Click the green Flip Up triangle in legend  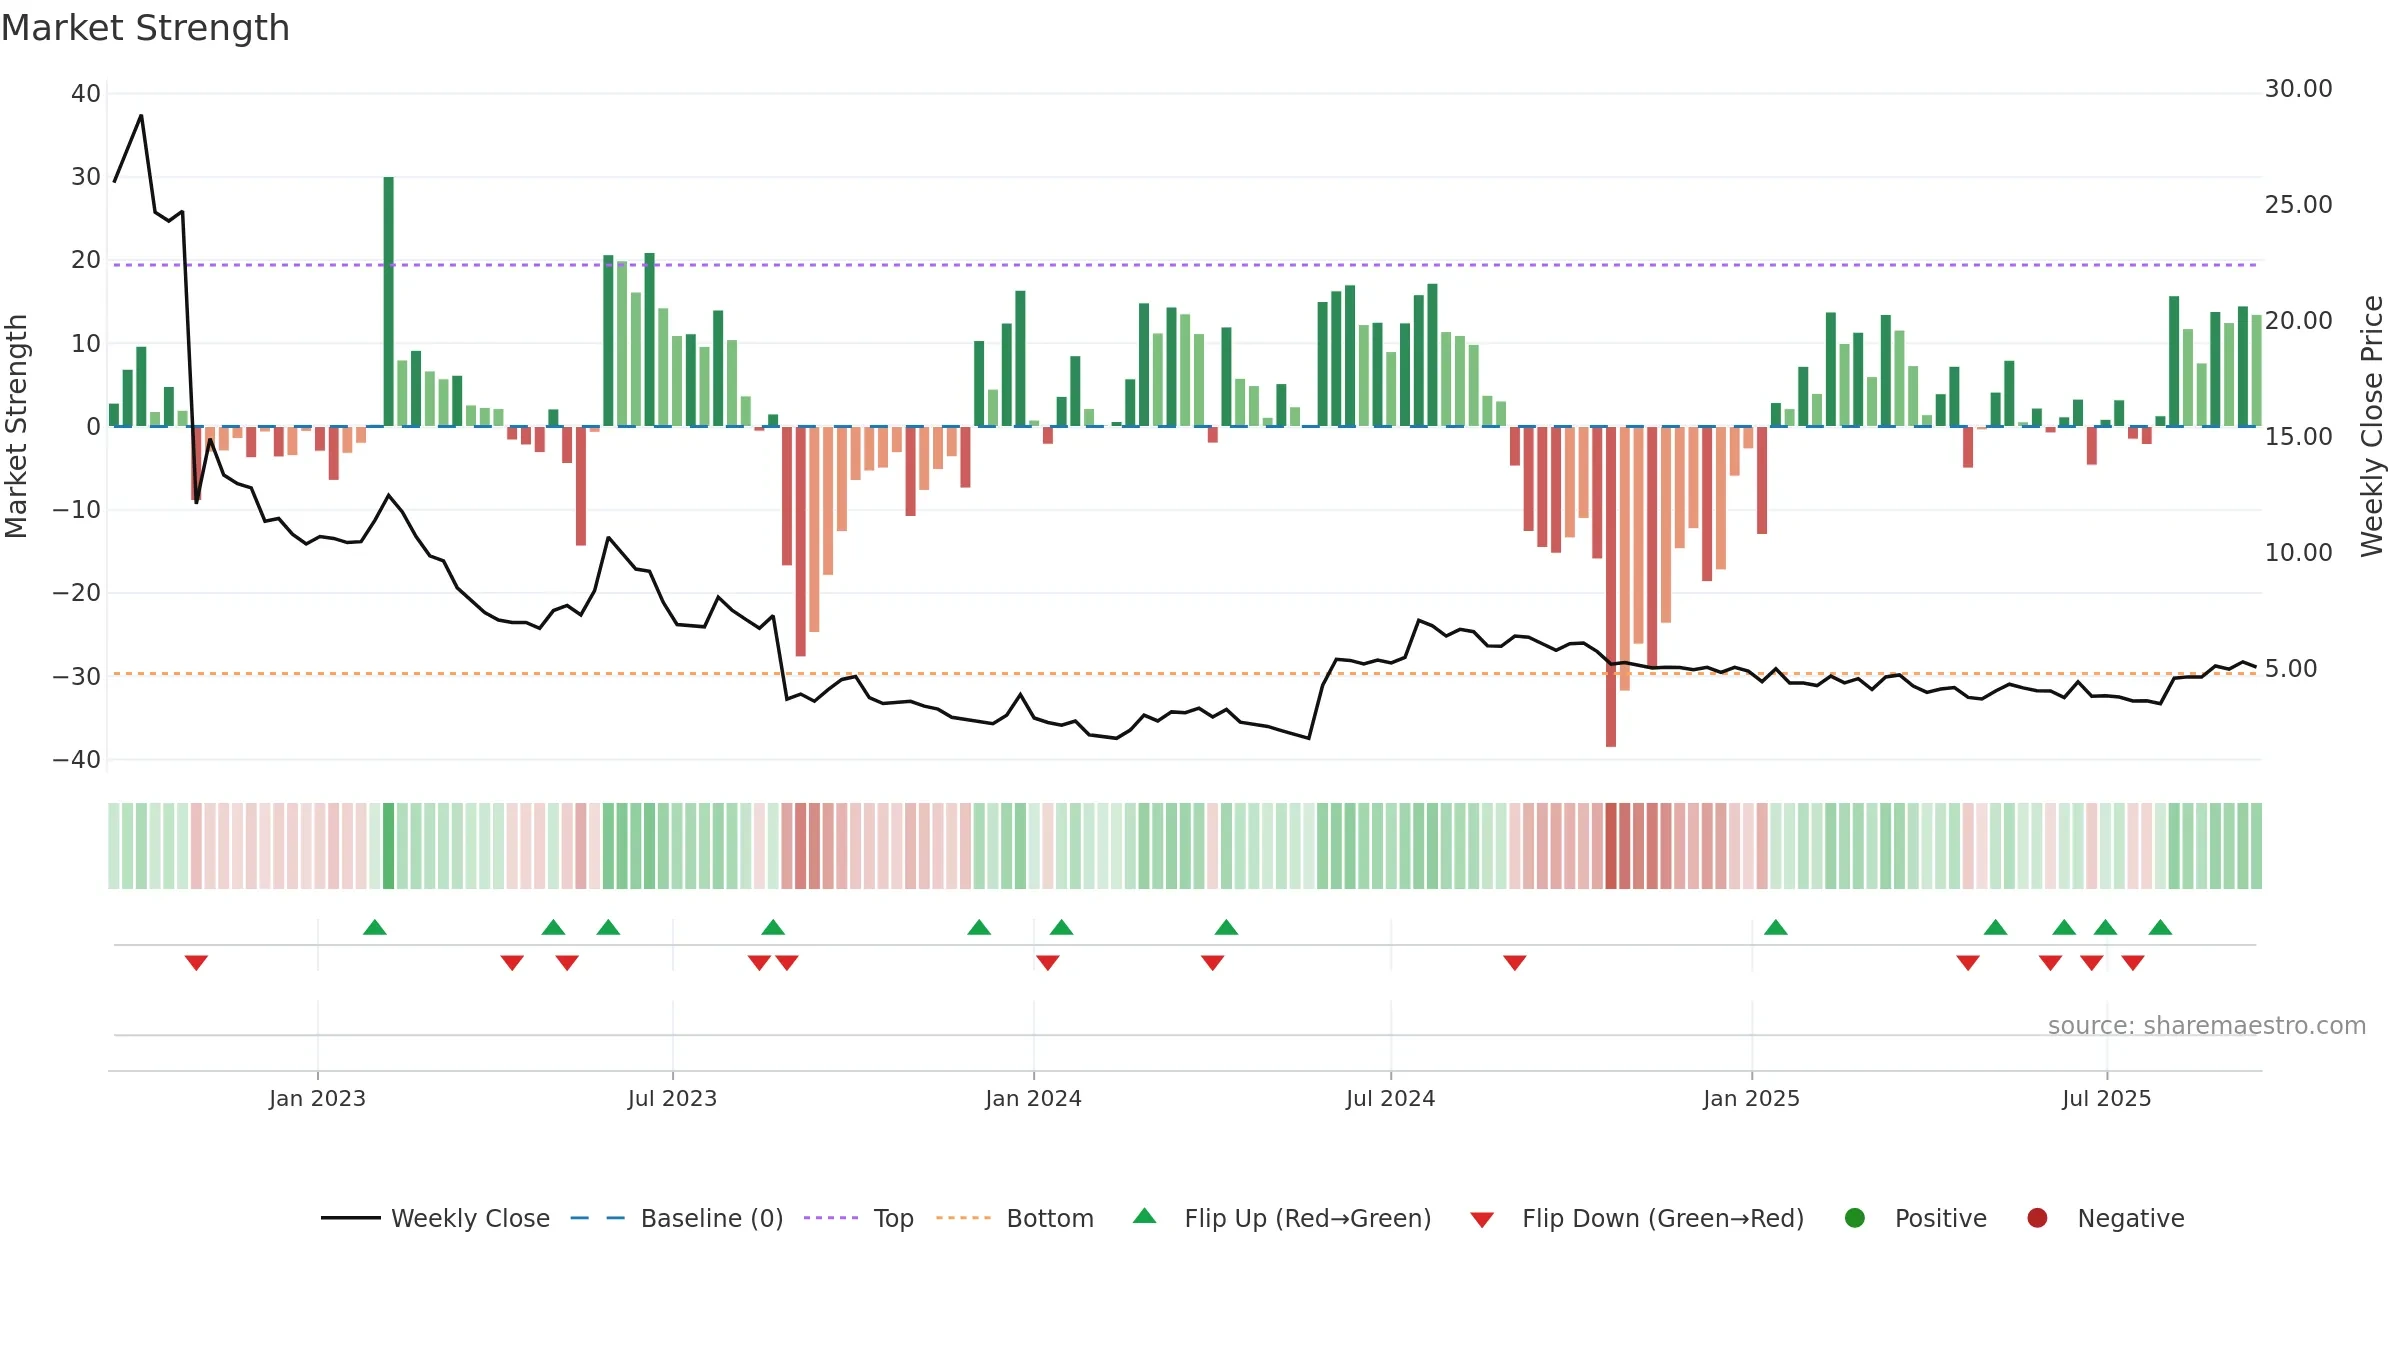[x=1145, y=1216]
